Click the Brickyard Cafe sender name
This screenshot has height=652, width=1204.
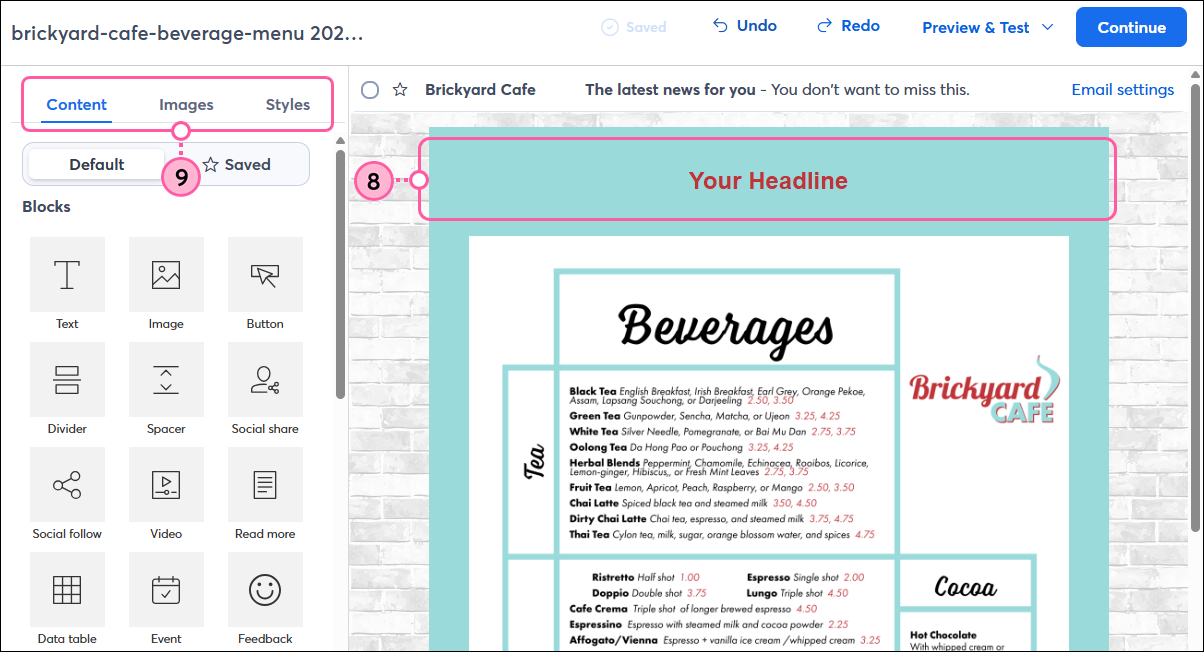(x=480, y=90)
